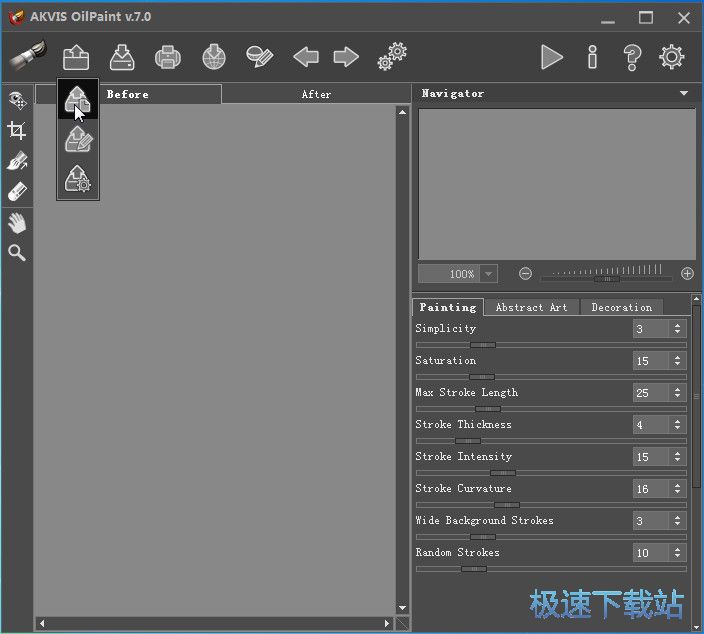Click the Redo right arrow icon
This screenshot has width=704, height=634.
(346, 57)
